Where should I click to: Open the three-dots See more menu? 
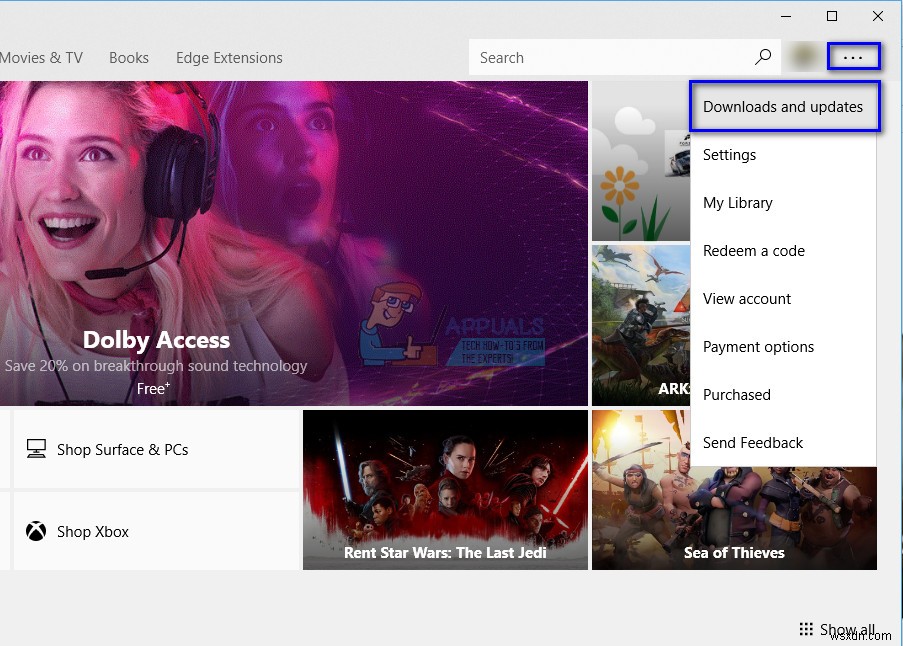[x=853, y=57]
